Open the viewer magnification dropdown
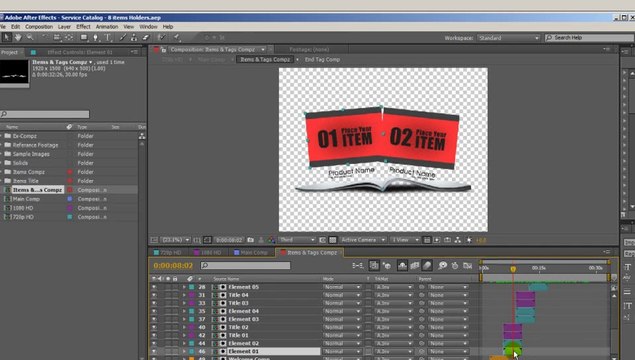The width and height of the screenshot is (635, 360). coord(175,240)
